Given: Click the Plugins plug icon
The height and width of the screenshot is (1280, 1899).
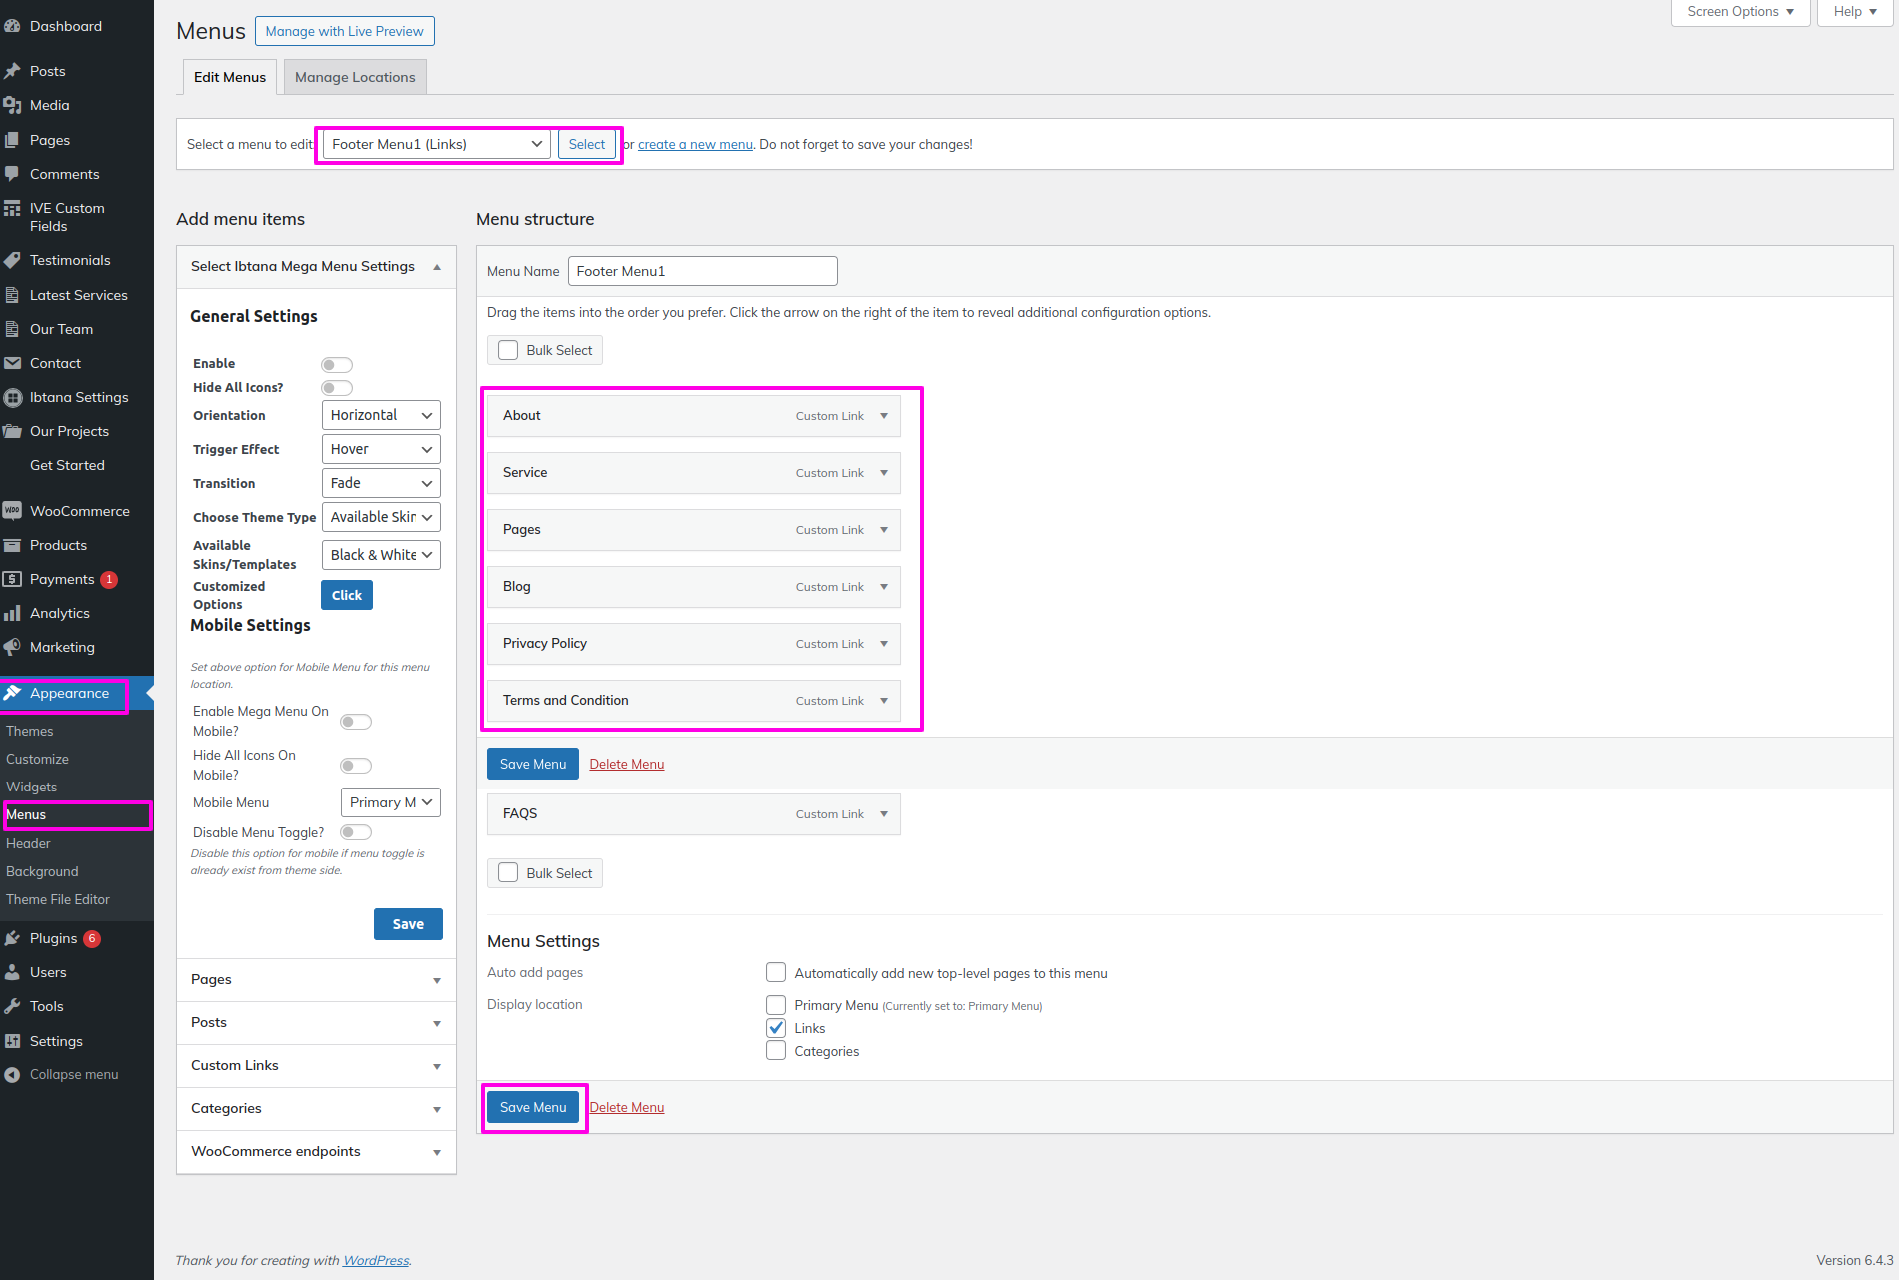Looking at the screenshot, I should pos(12,939).
